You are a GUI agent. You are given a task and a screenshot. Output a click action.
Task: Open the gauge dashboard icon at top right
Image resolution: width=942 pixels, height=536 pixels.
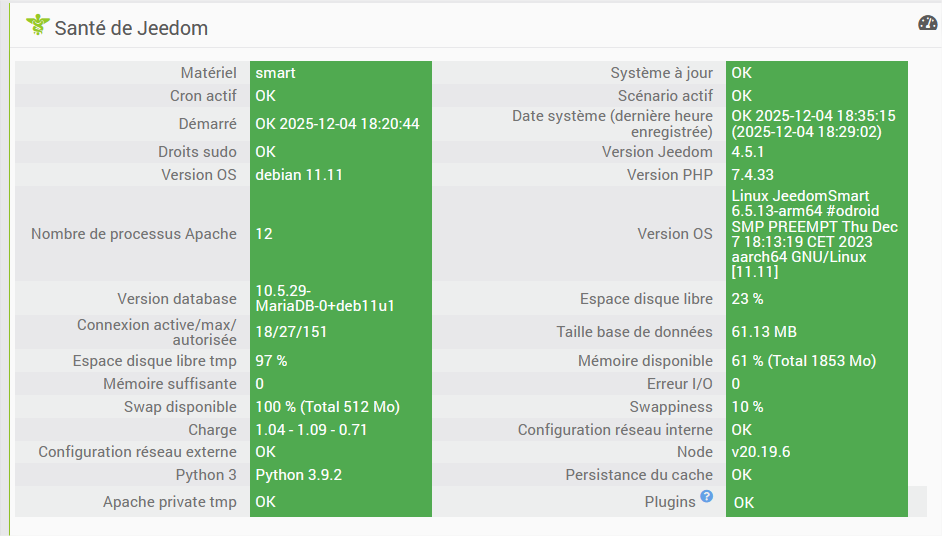pos(927,23)
